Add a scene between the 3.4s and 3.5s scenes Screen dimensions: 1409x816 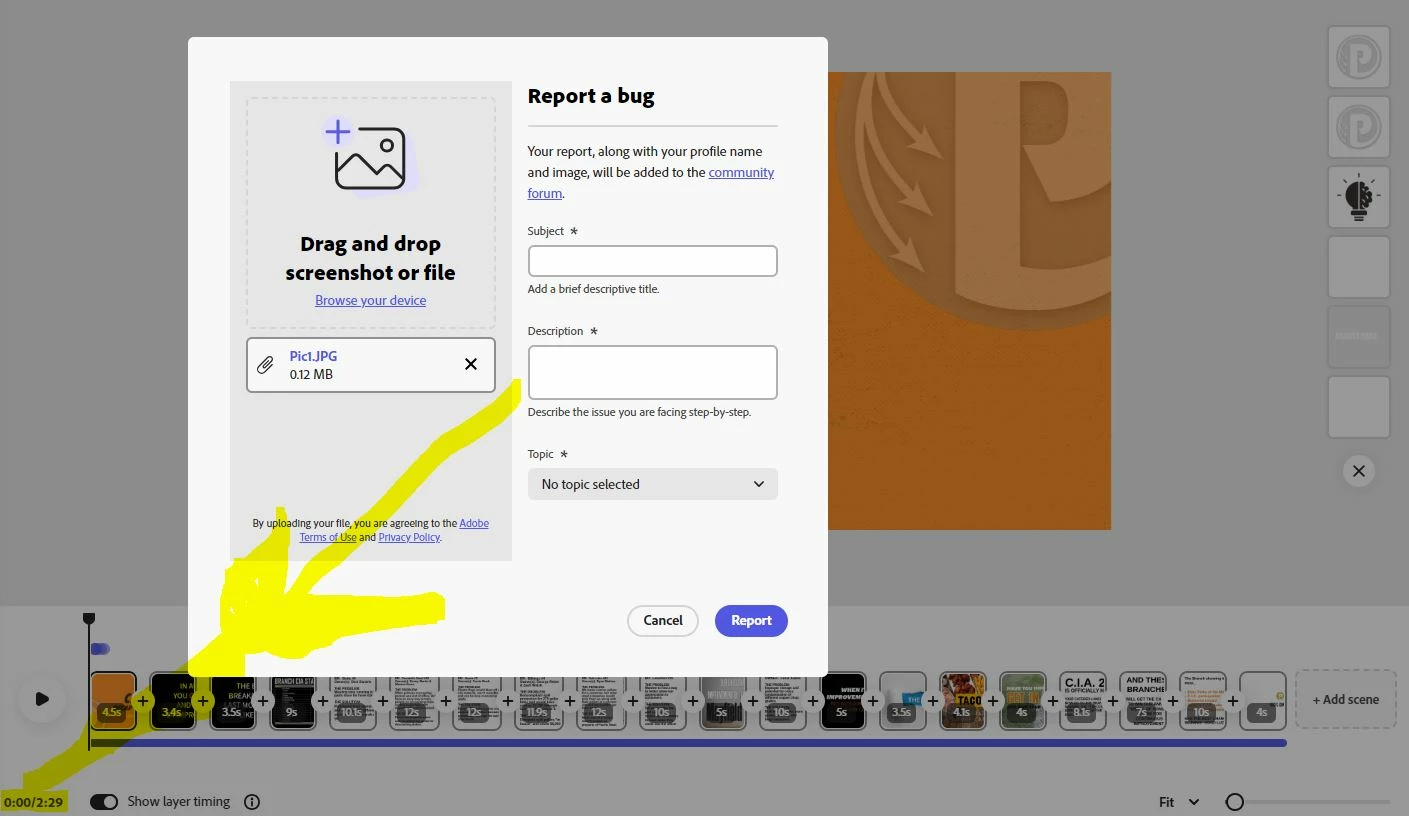[203, 701]
